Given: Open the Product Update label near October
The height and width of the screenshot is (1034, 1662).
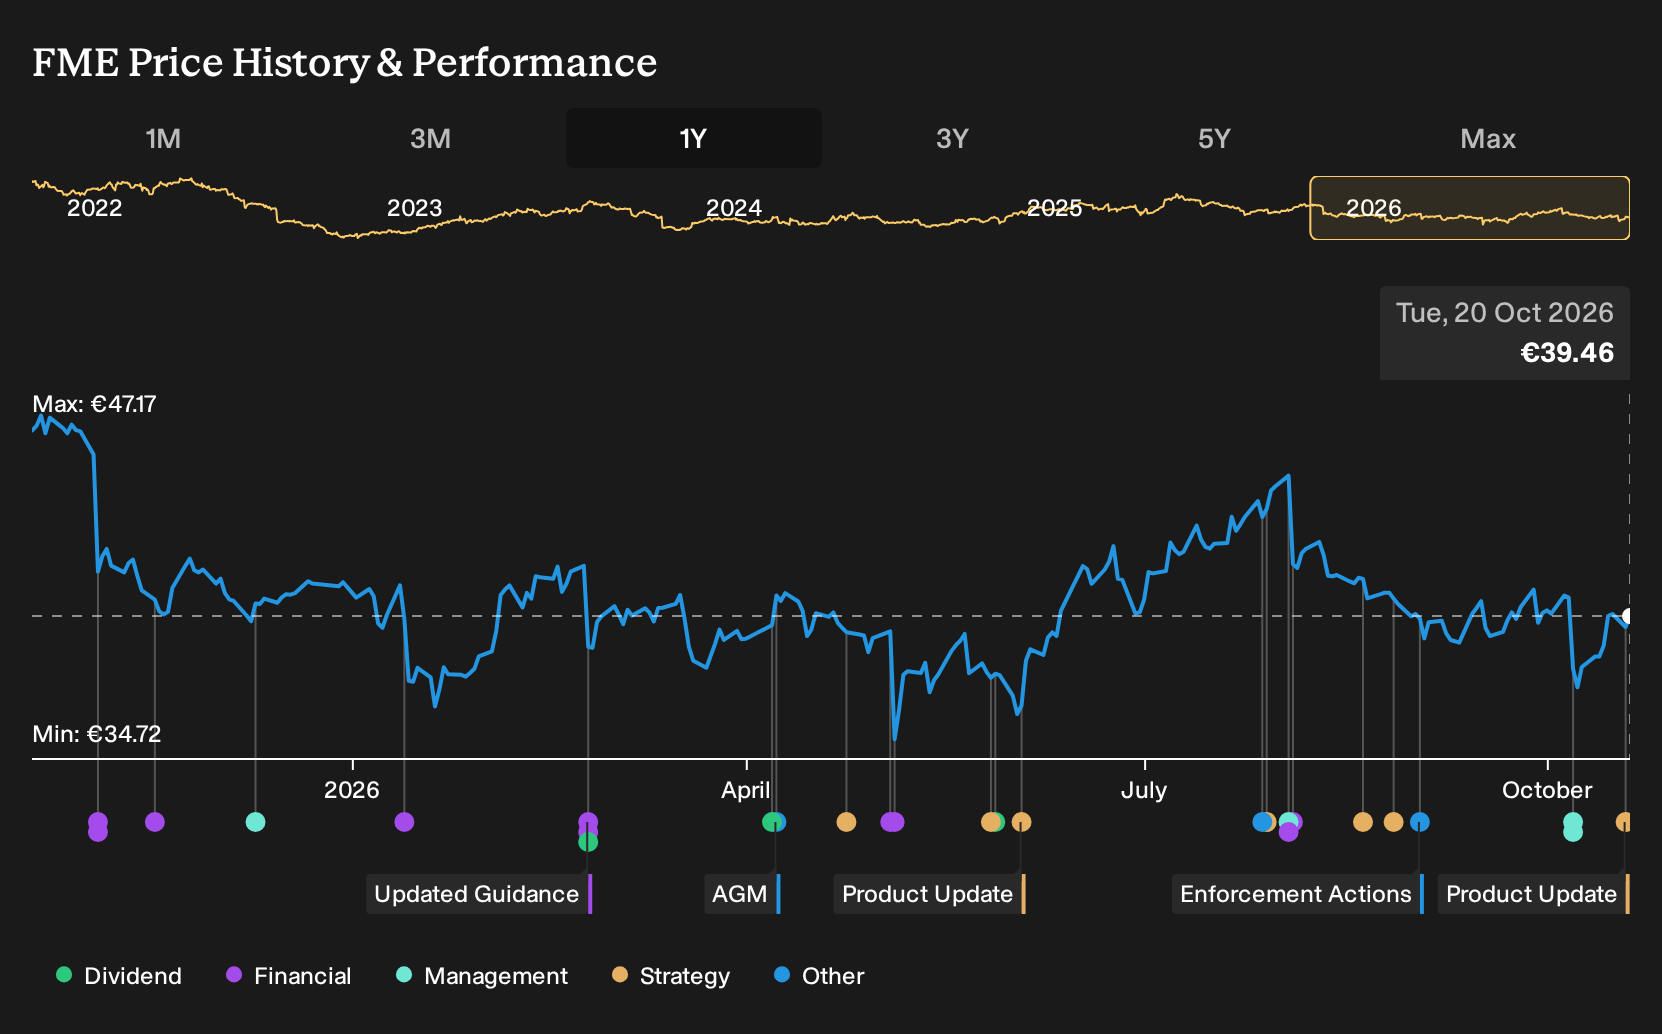Looking at the screenshot, I should click(1533, 894).
